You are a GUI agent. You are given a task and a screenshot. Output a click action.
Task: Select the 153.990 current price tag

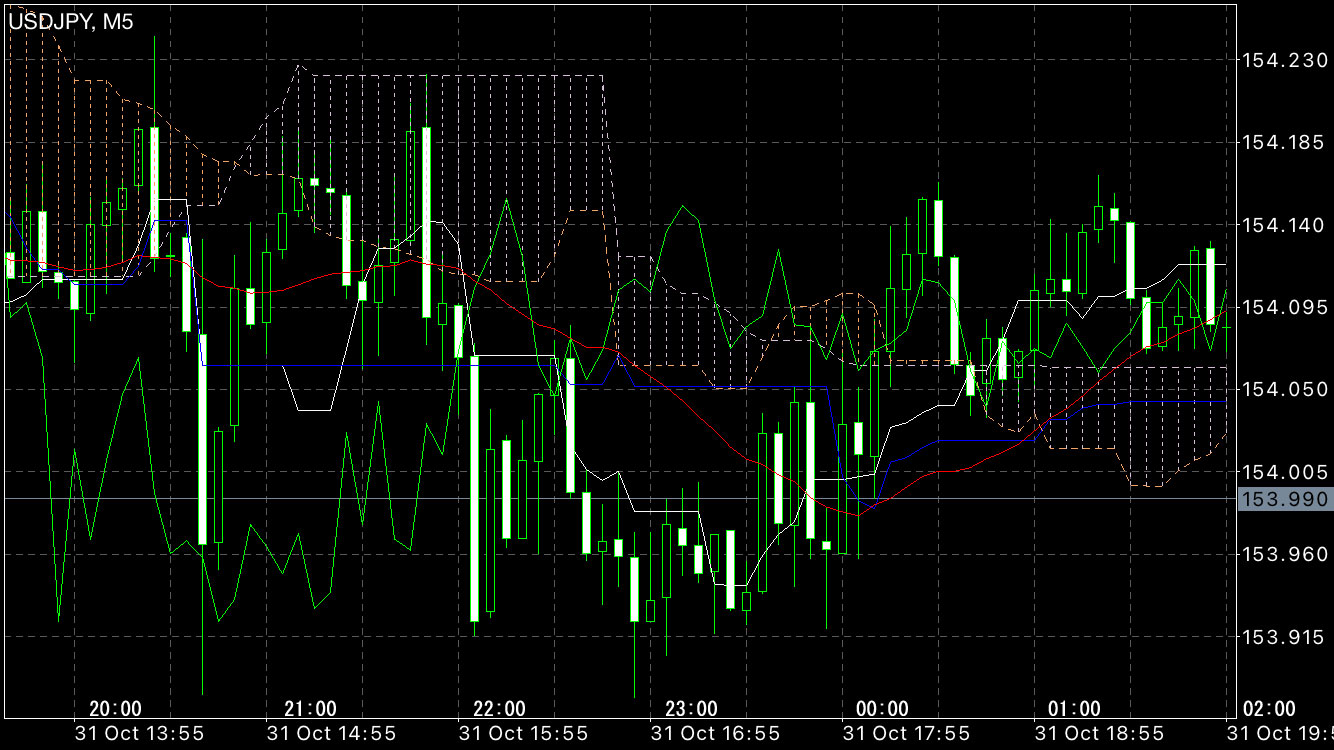point(1284,499)
